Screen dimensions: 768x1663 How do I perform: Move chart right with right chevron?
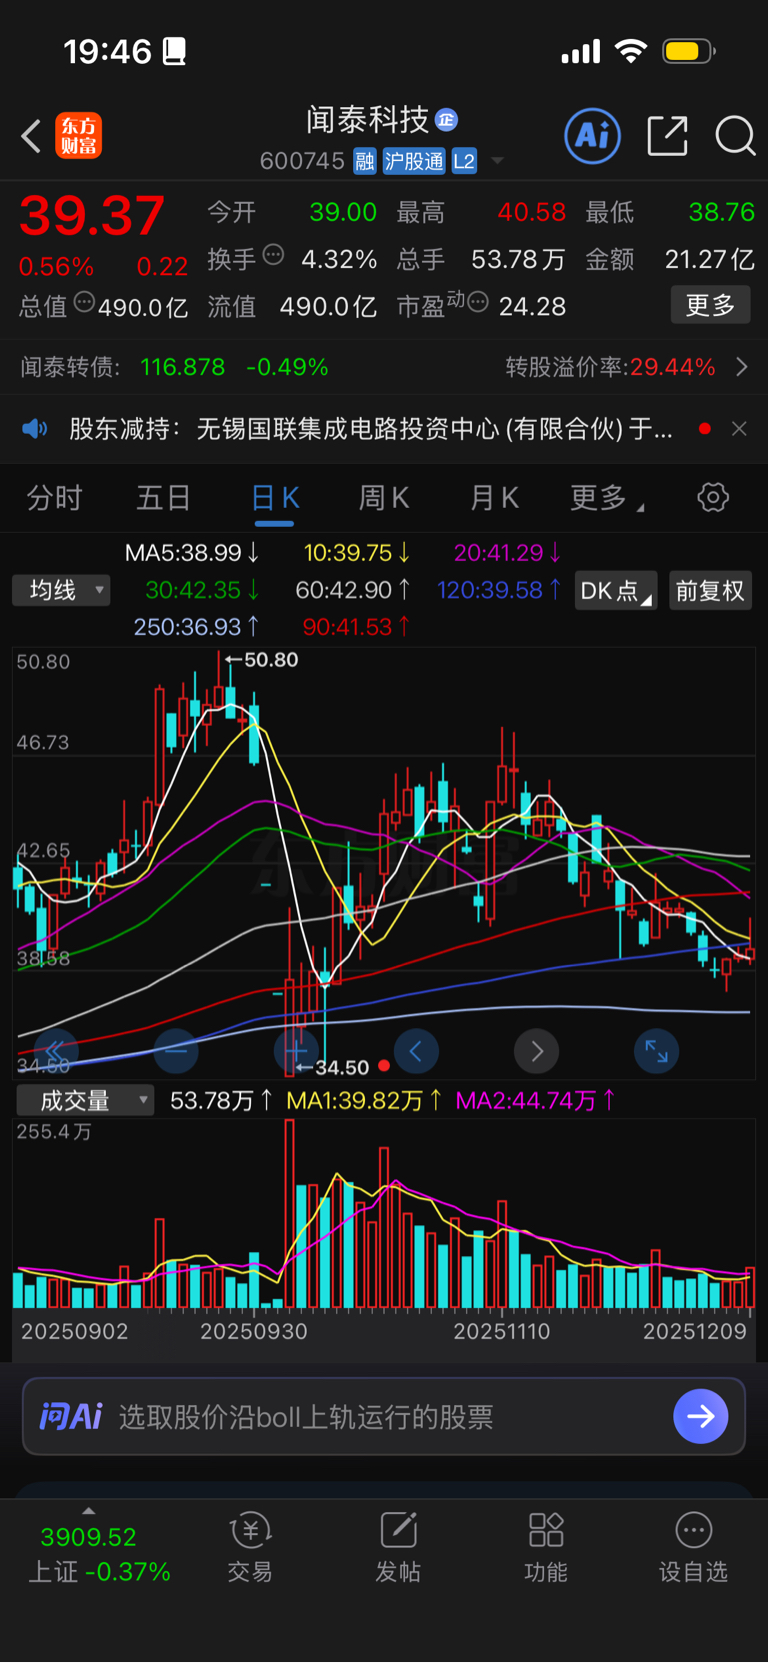536,1051
